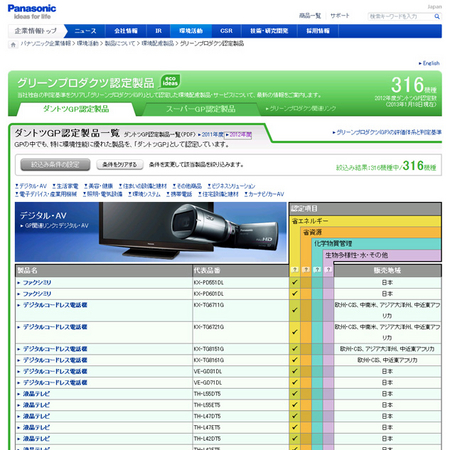Jump to 住宅設備と建材 category
This screenshot has height=450, width=450.
click(x=218, y=194)
